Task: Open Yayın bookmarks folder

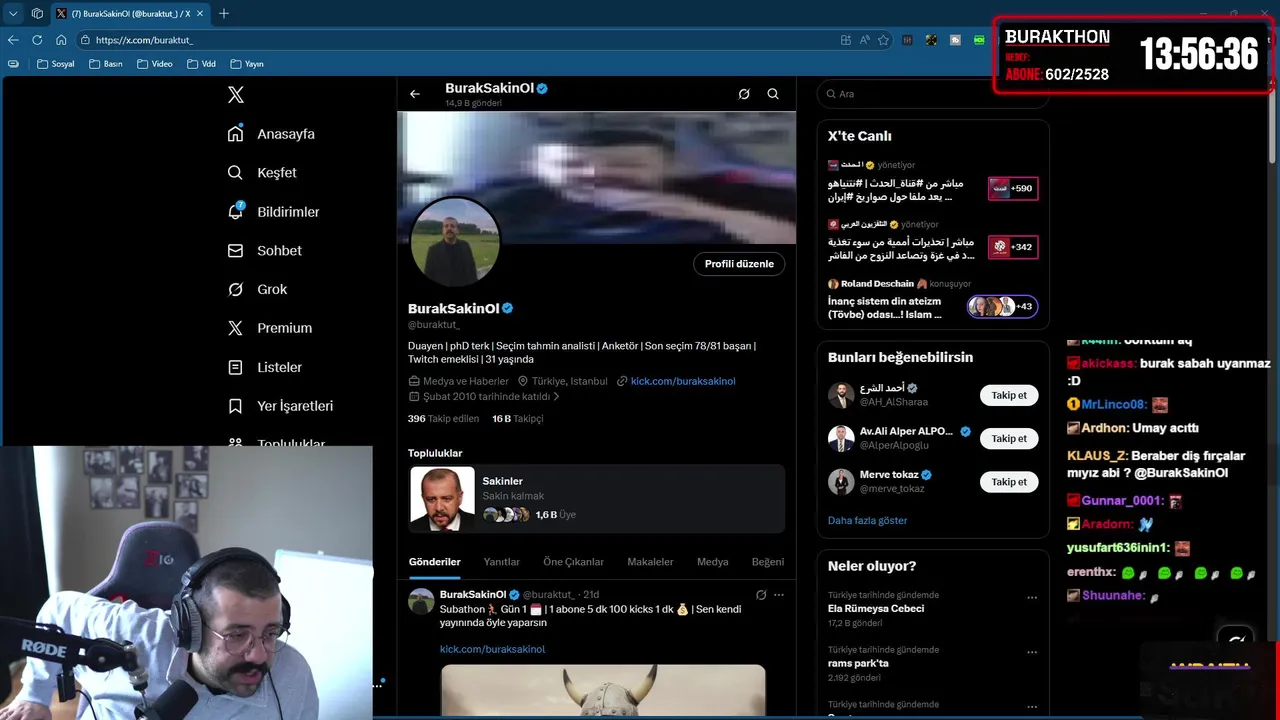Action: (247, 64)
